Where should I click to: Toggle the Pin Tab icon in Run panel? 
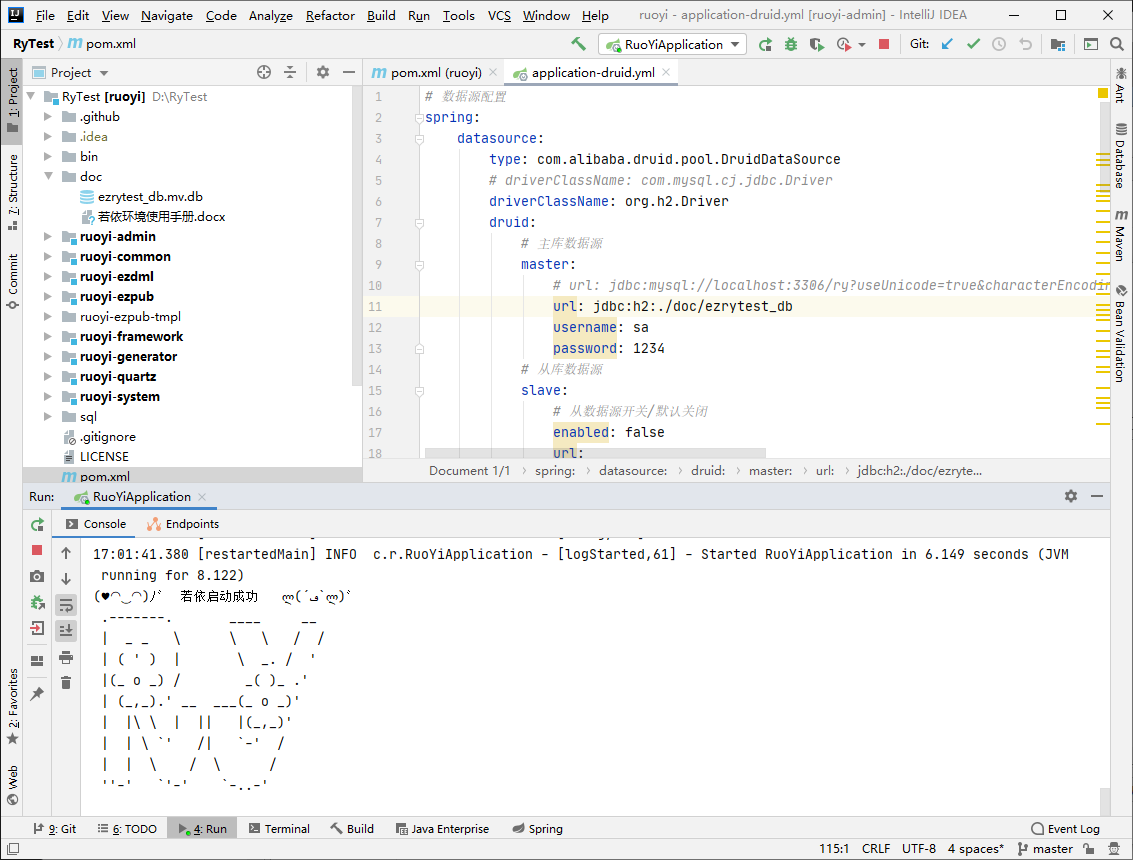37,693
